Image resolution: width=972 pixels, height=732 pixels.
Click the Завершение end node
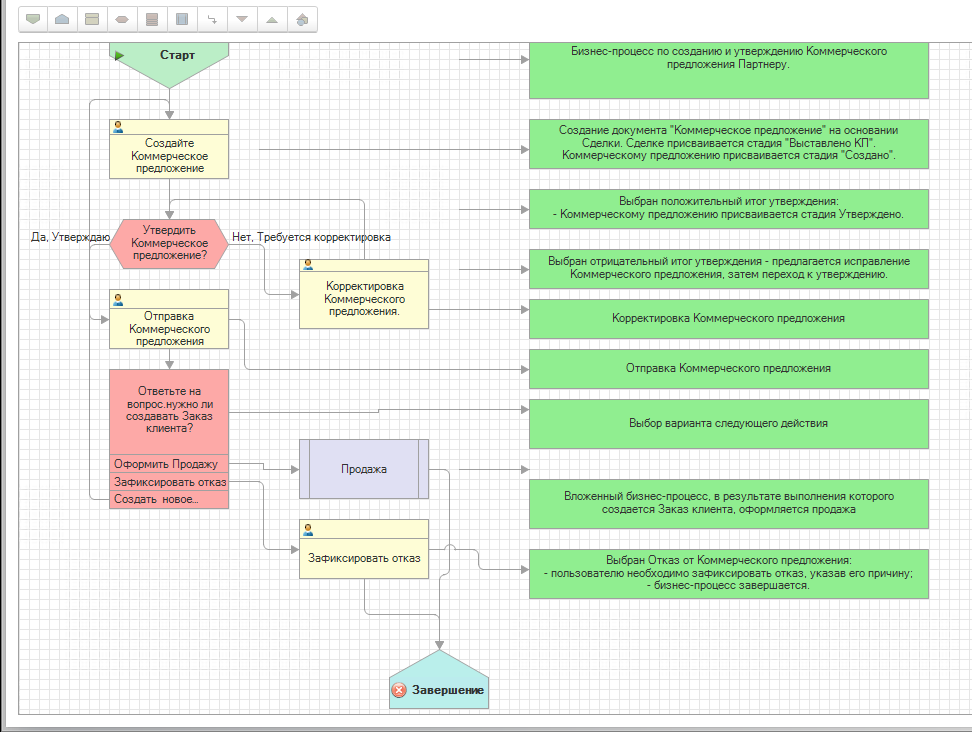click(x=439, y=685)
